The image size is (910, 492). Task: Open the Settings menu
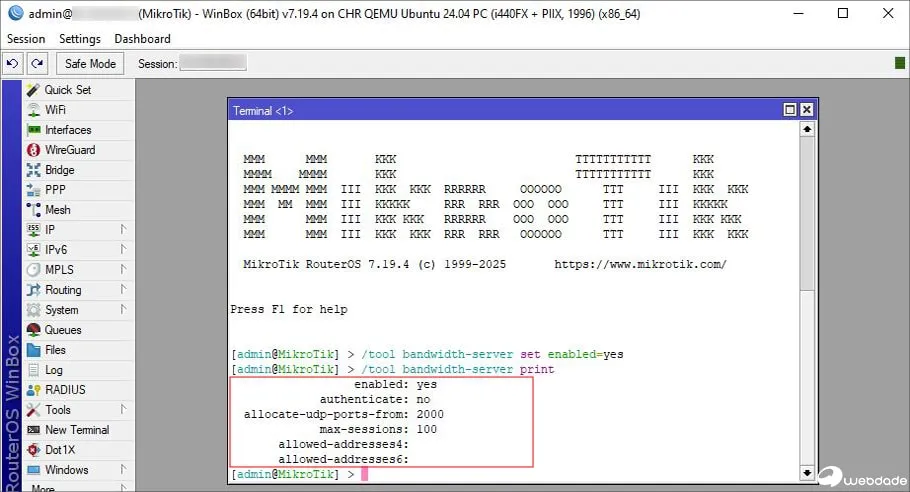[80, 39]
